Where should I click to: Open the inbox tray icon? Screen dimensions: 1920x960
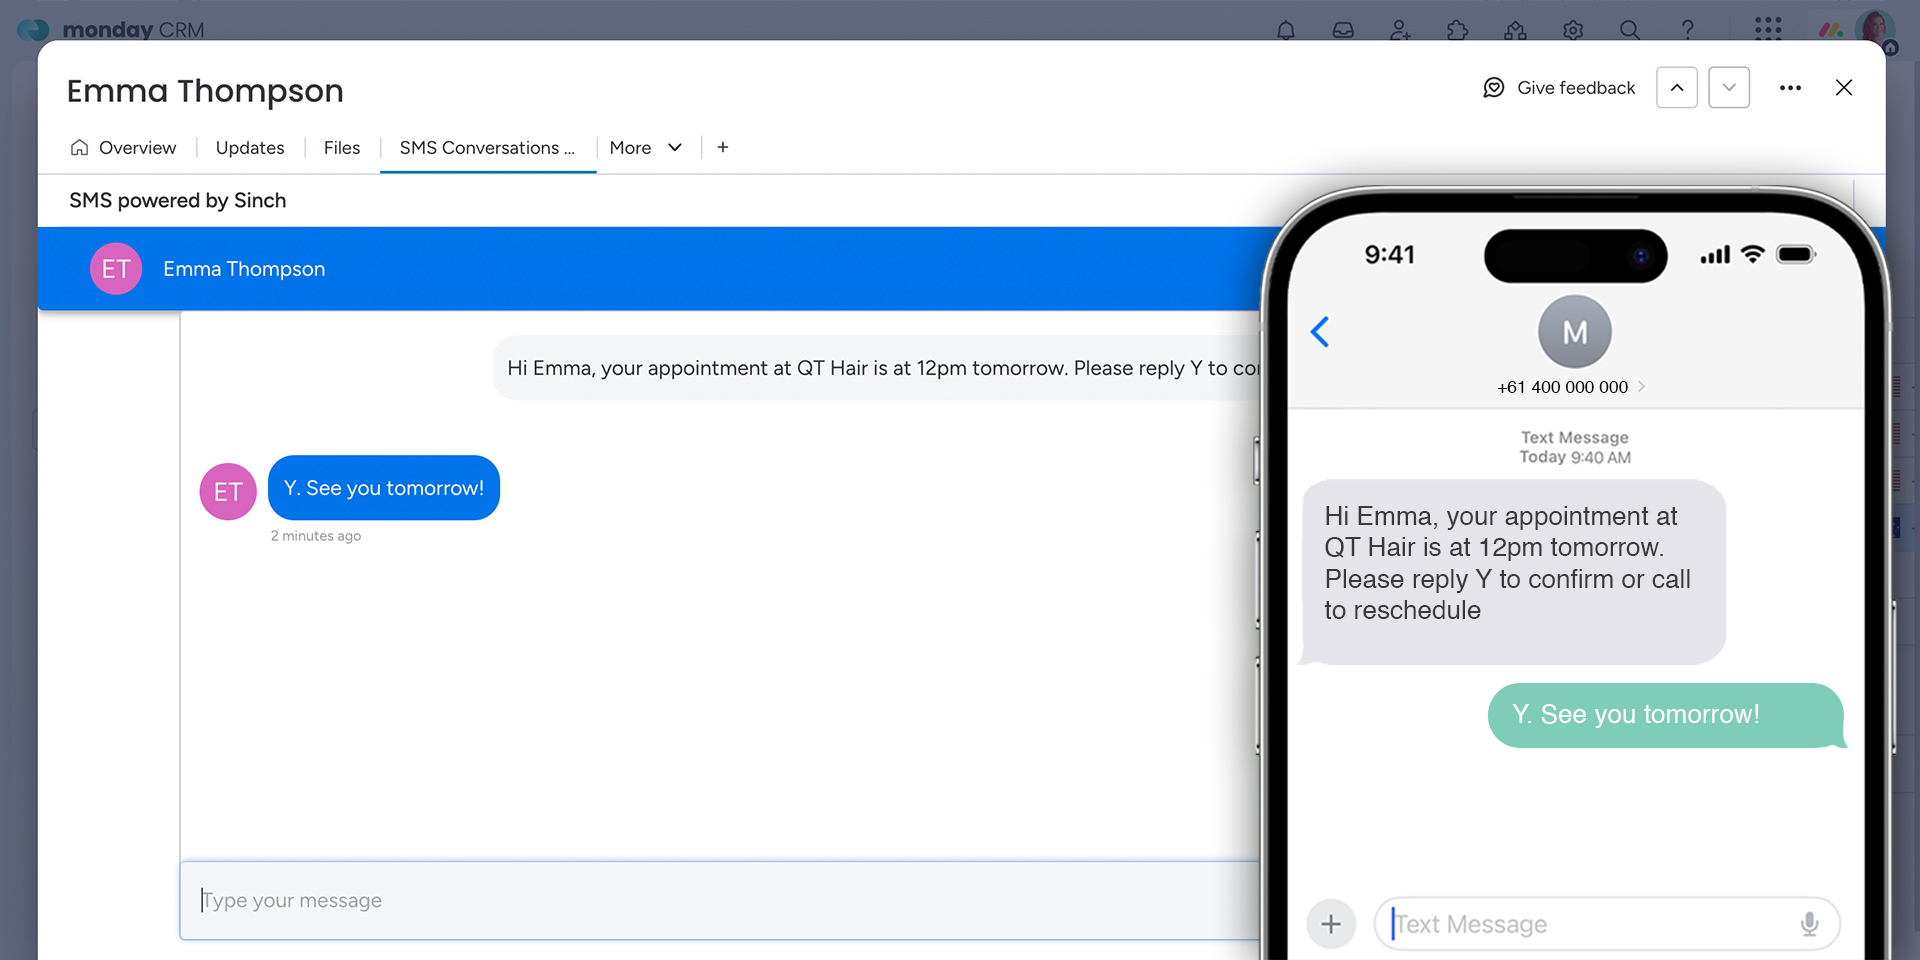click(x=1343, y=30)
